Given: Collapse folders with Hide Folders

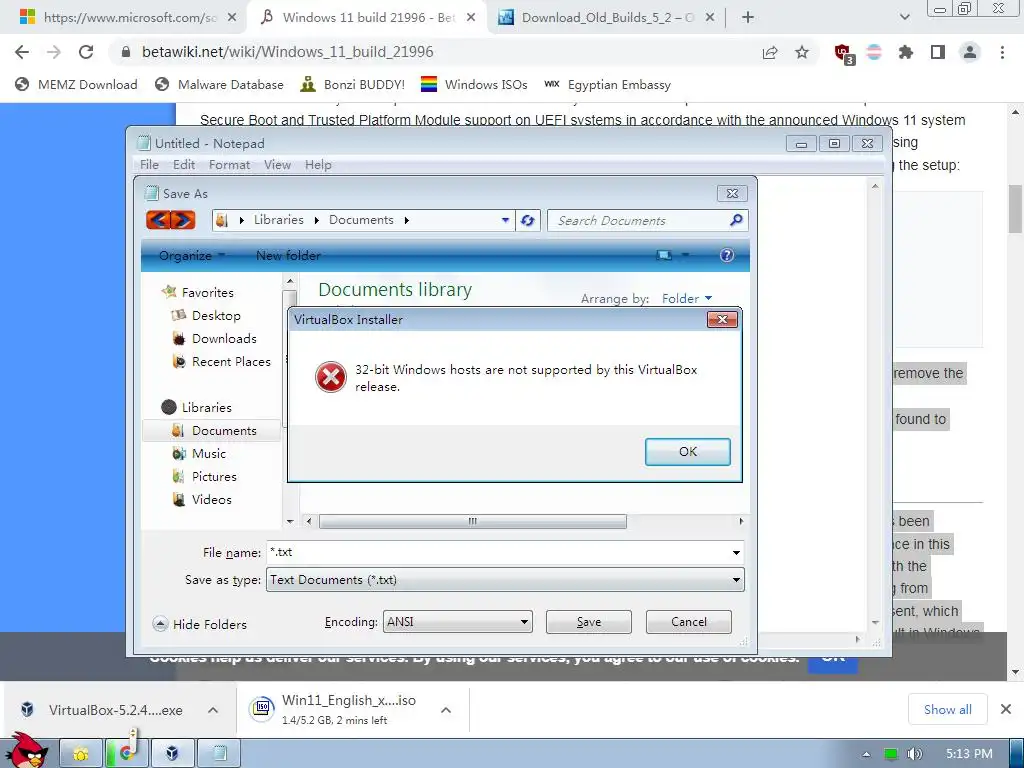Looking at the screenshot, I should point(200,624).
